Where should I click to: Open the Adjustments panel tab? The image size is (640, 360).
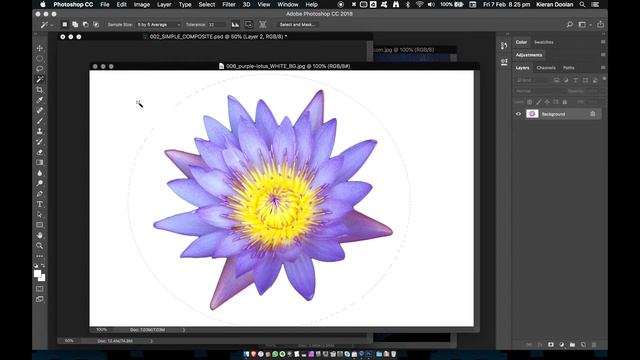pos(529,55)
